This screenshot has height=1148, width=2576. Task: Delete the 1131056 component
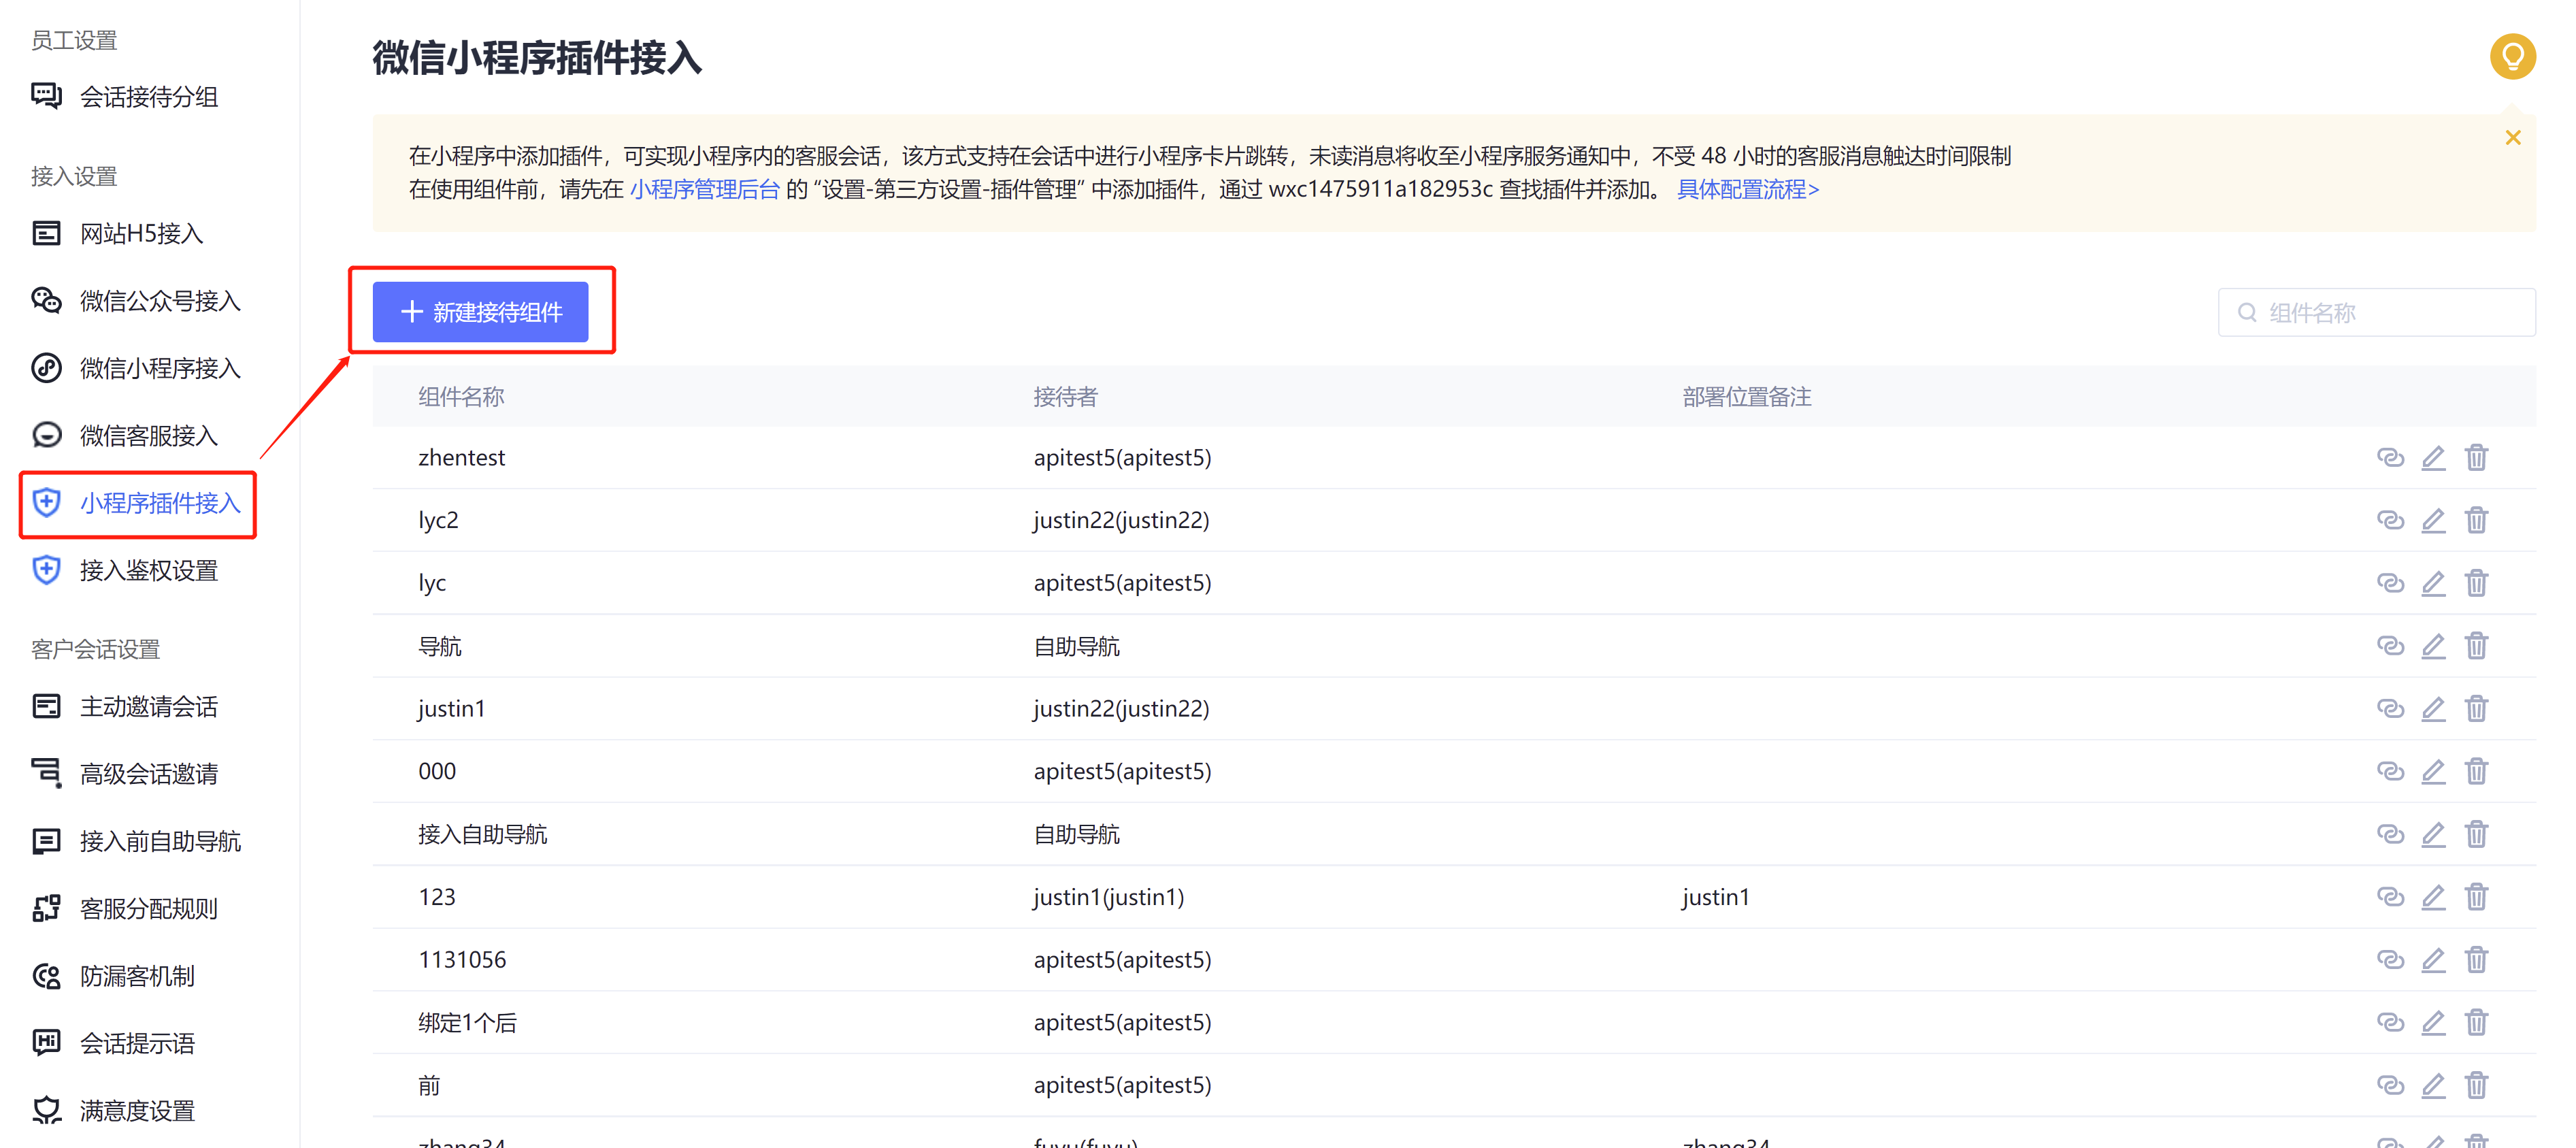point(2475,960)
